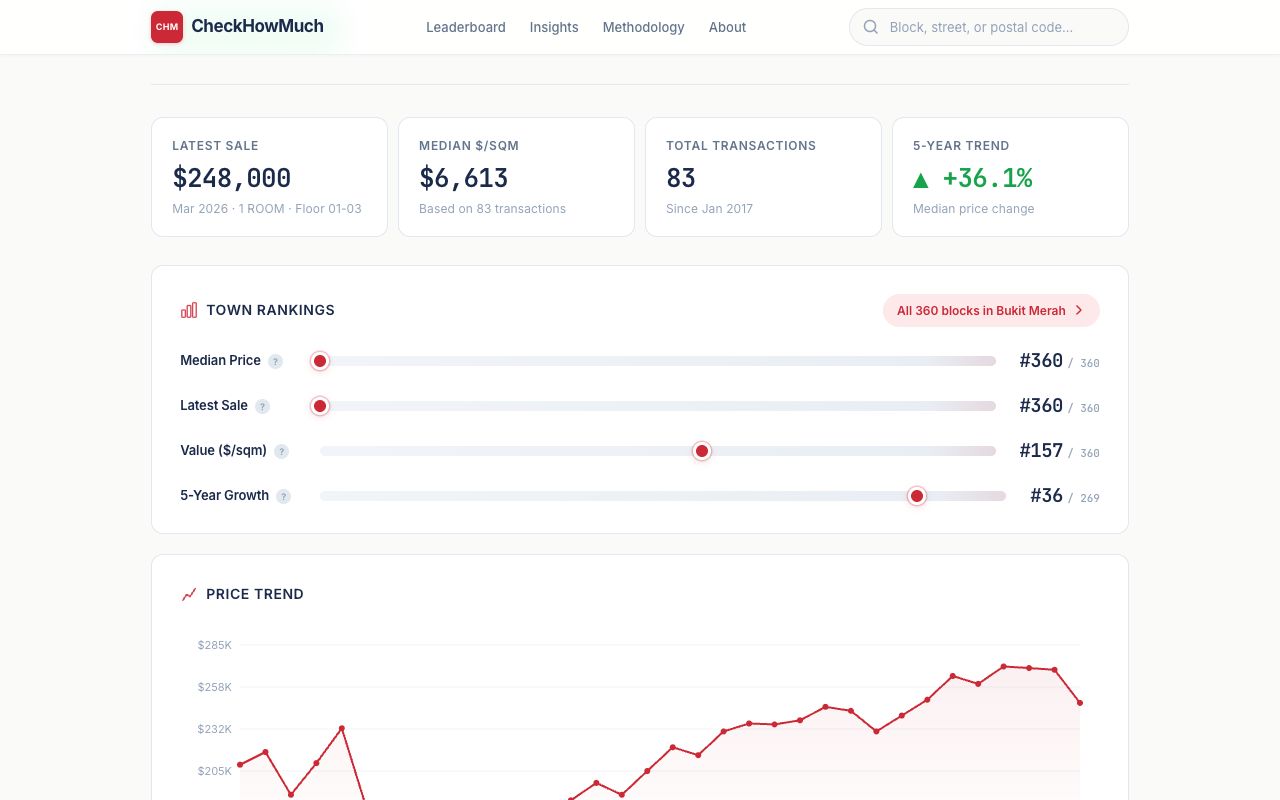Click the Median Price ranking marker
This screenshot has width=1280, height=800.
click(320, 361)
